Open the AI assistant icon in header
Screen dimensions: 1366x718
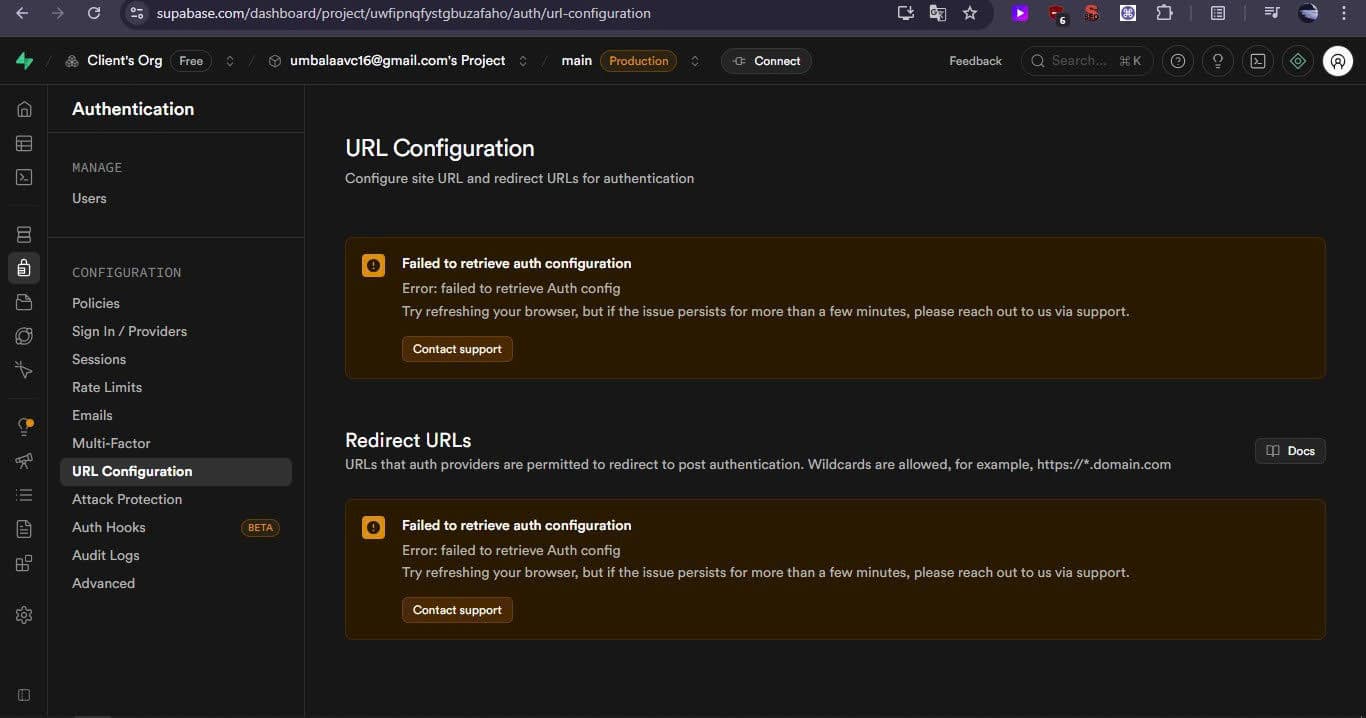pos(1298,61)
